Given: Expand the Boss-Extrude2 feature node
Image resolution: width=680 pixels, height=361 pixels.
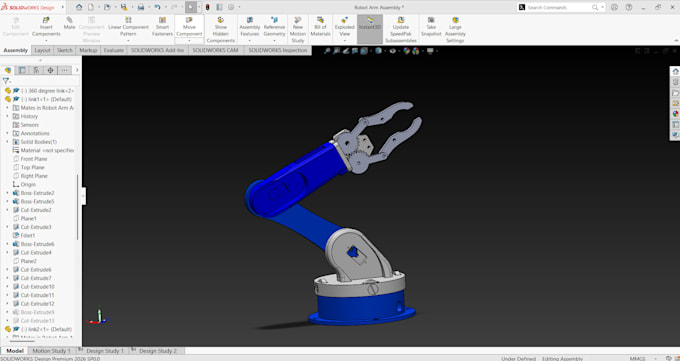Looking at the screenshot, I should pyautogui.click(x=7, y=193).
